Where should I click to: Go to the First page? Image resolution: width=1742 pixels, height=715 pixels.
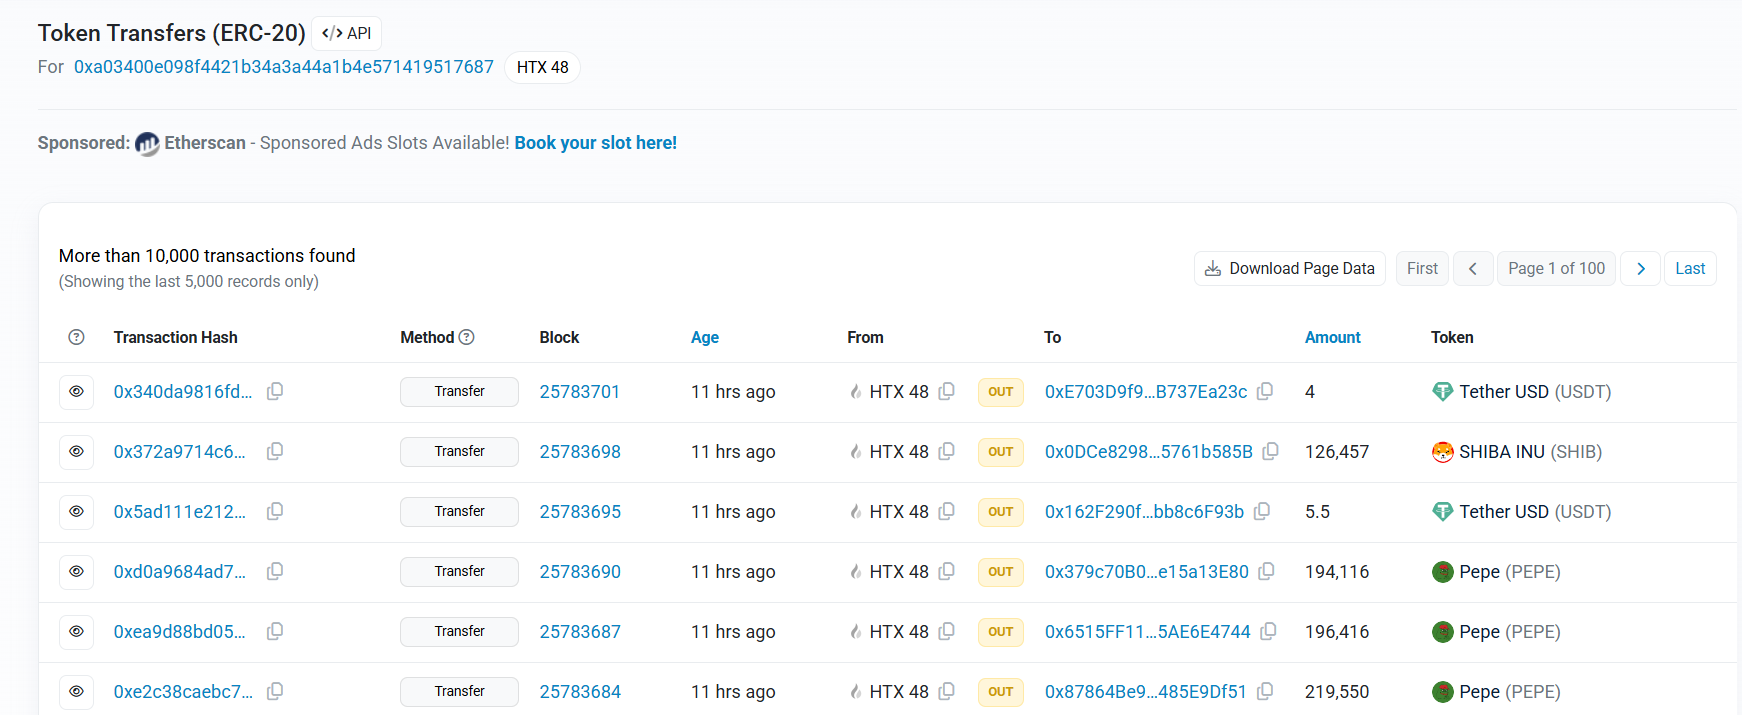coord(1422,268)
